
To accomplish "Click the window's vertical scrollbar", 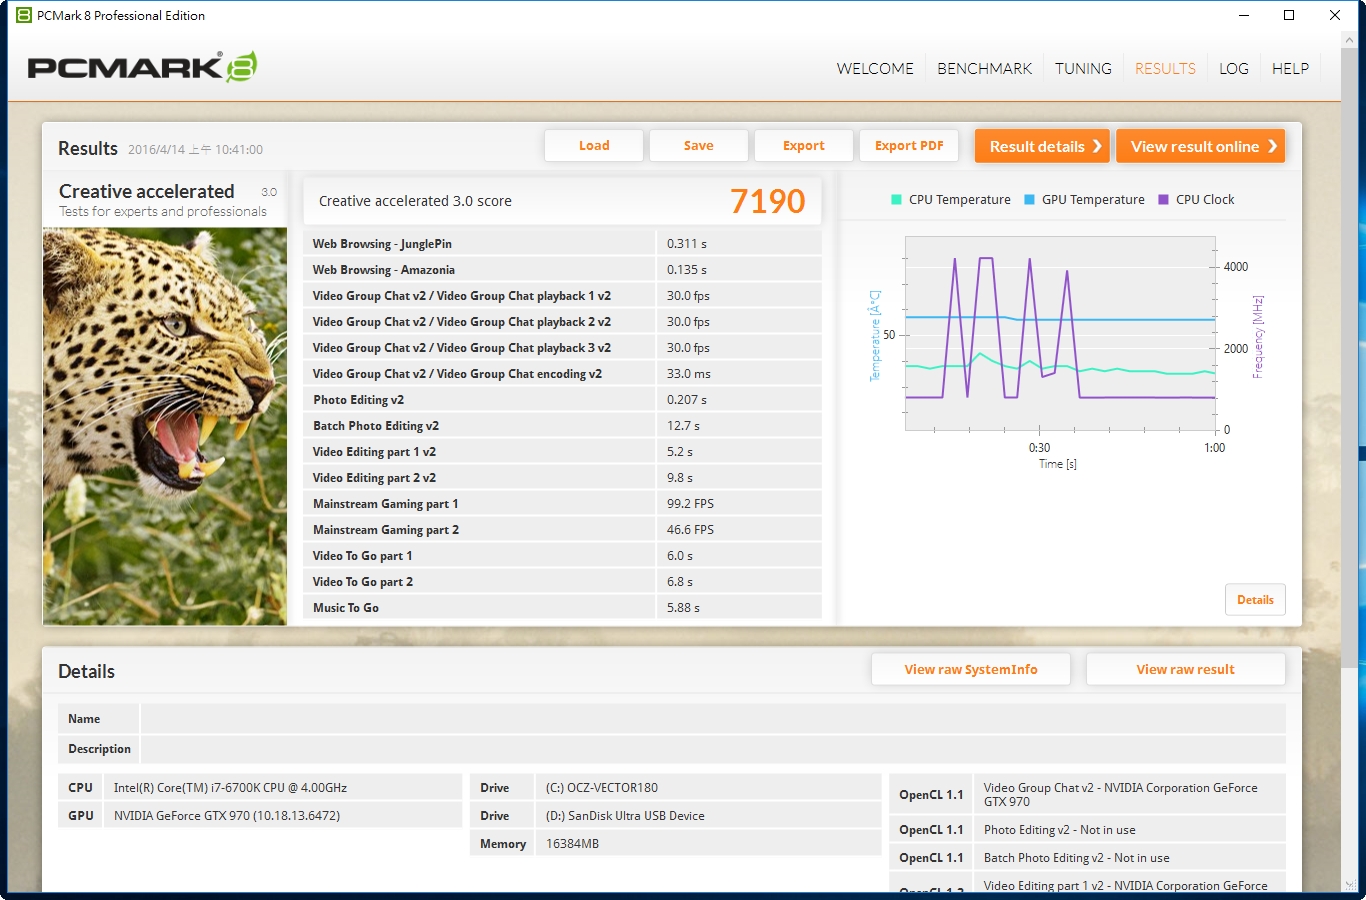I will pyautogui.click(x=1350, y=360).
